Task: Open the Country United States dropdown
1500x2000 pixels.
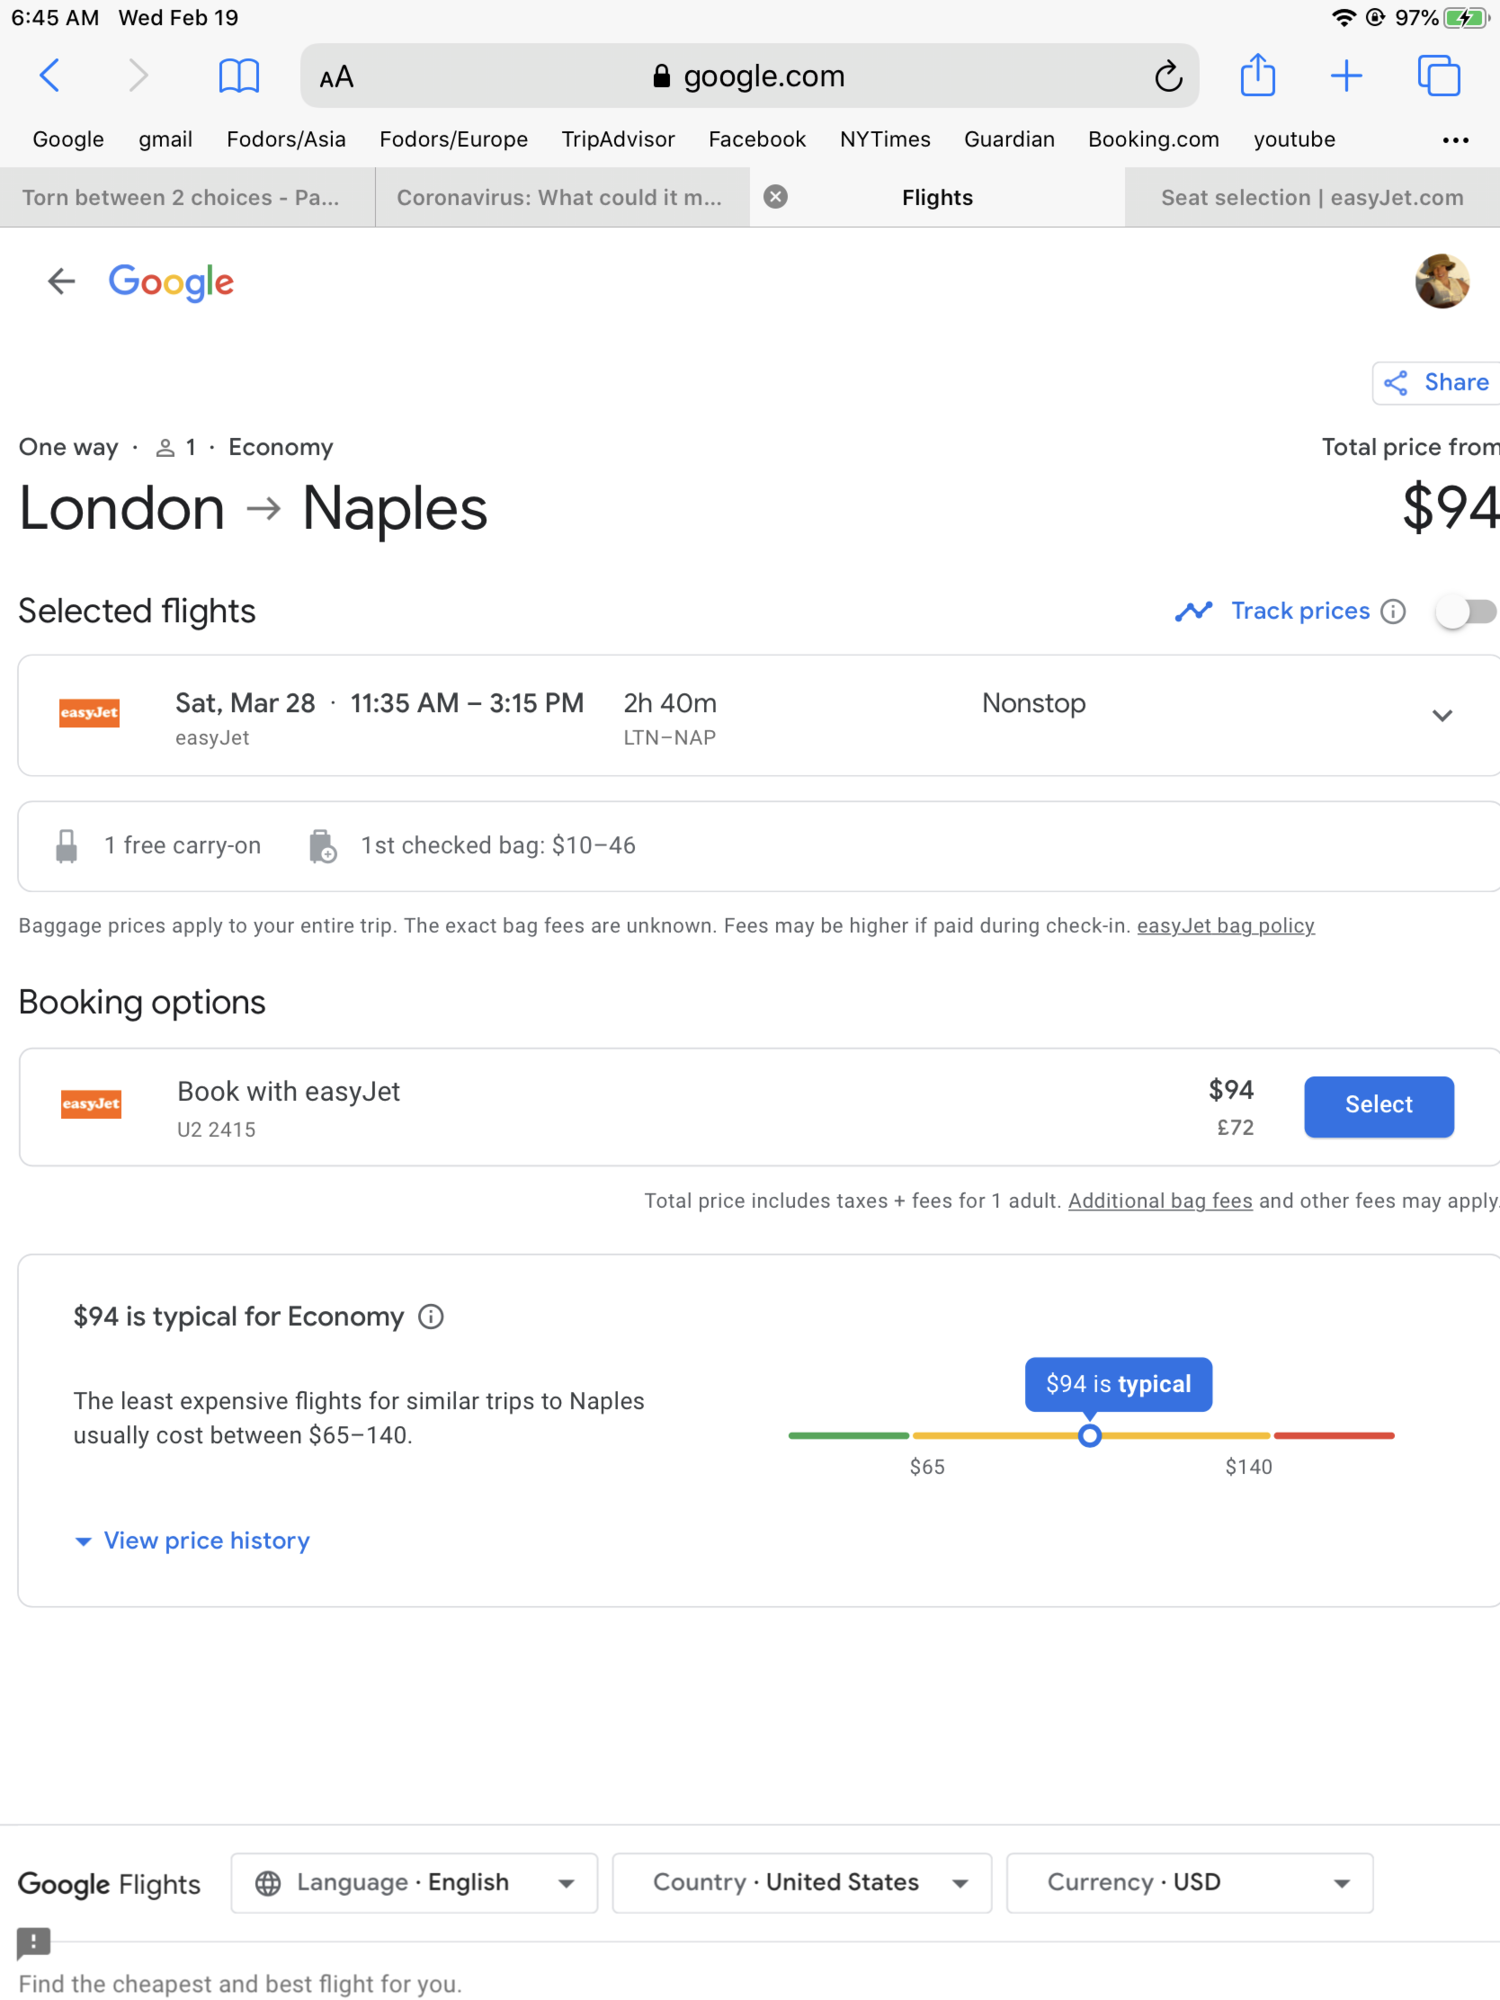Action: point(802,1883)
